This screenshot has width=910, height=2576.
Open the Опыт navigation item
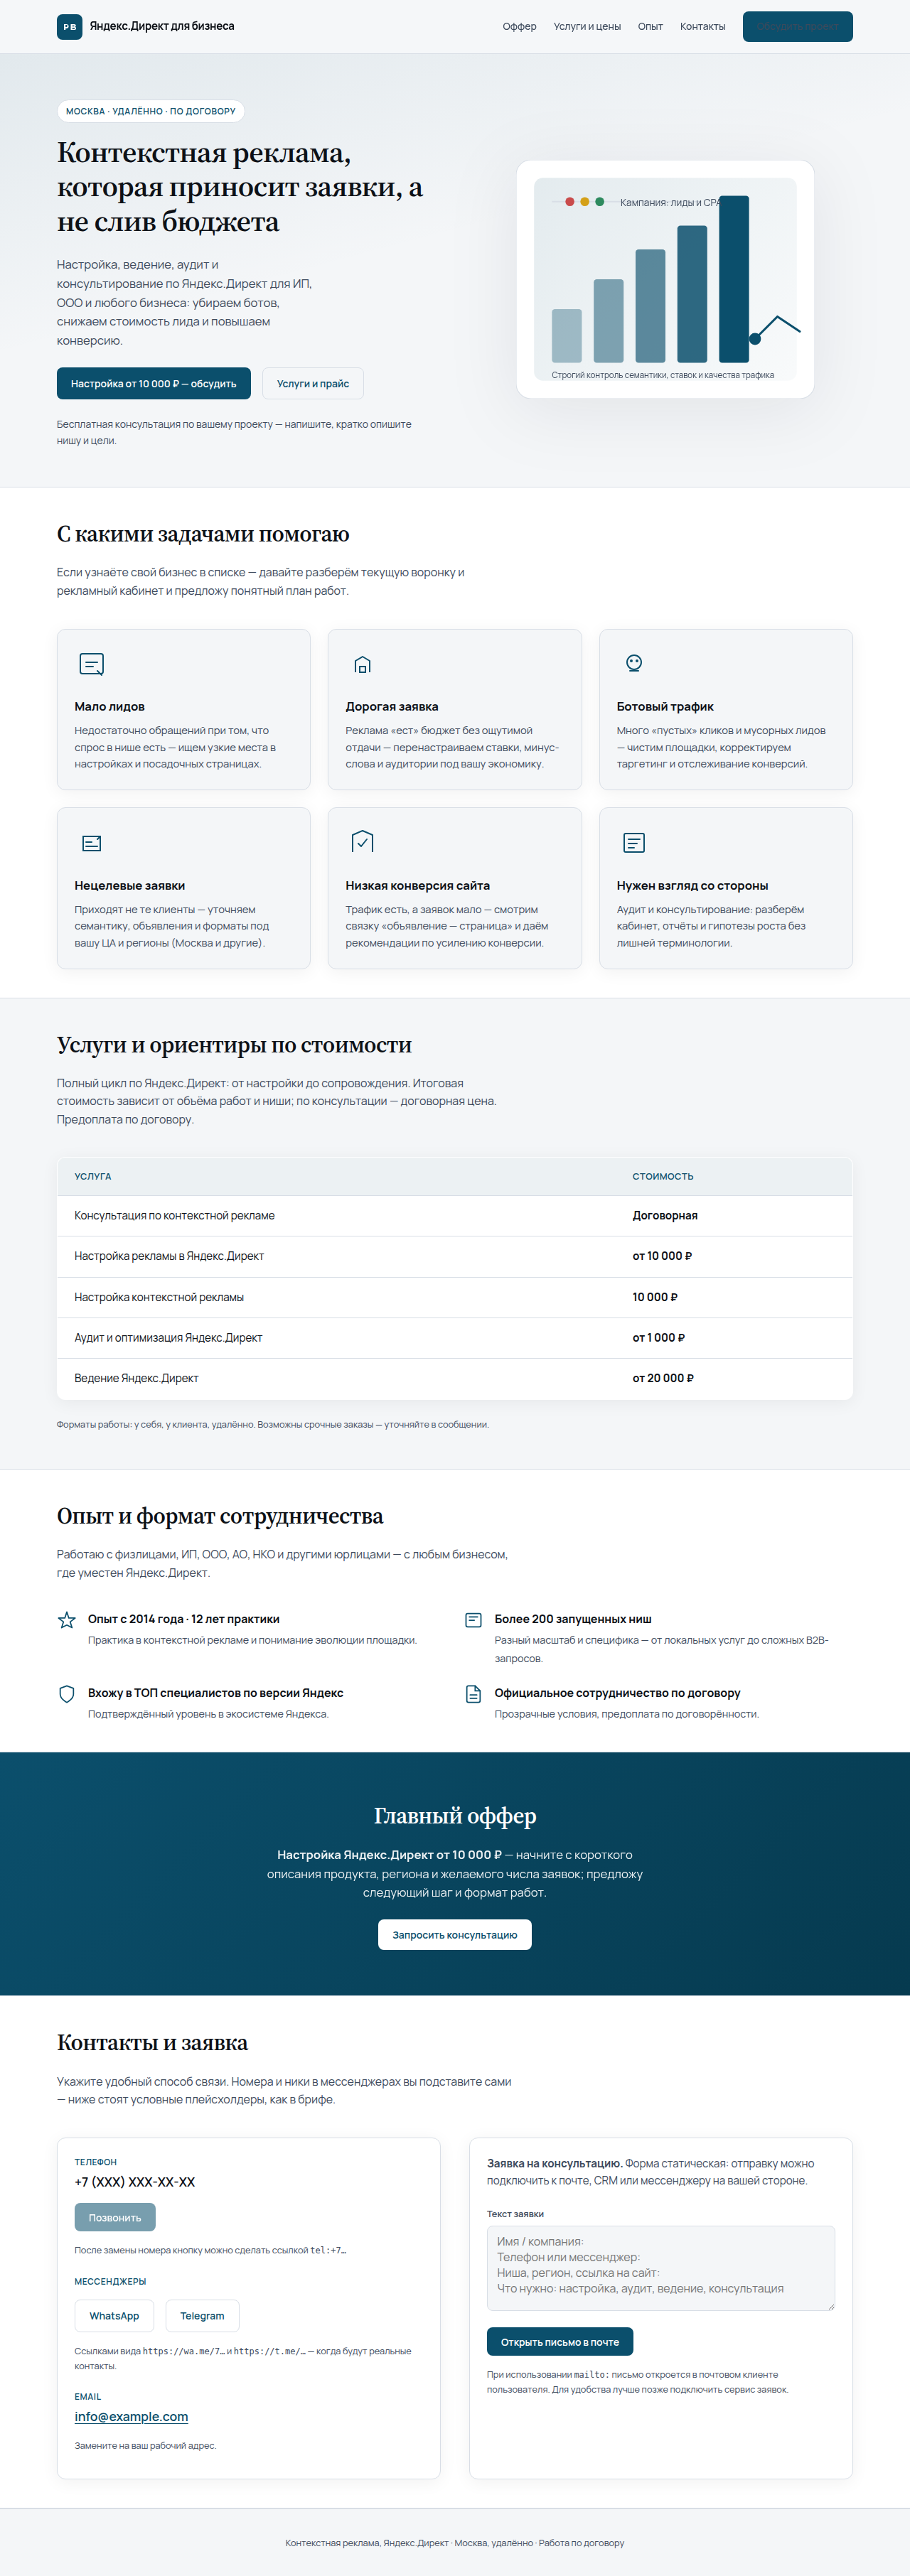coord(650,27)
